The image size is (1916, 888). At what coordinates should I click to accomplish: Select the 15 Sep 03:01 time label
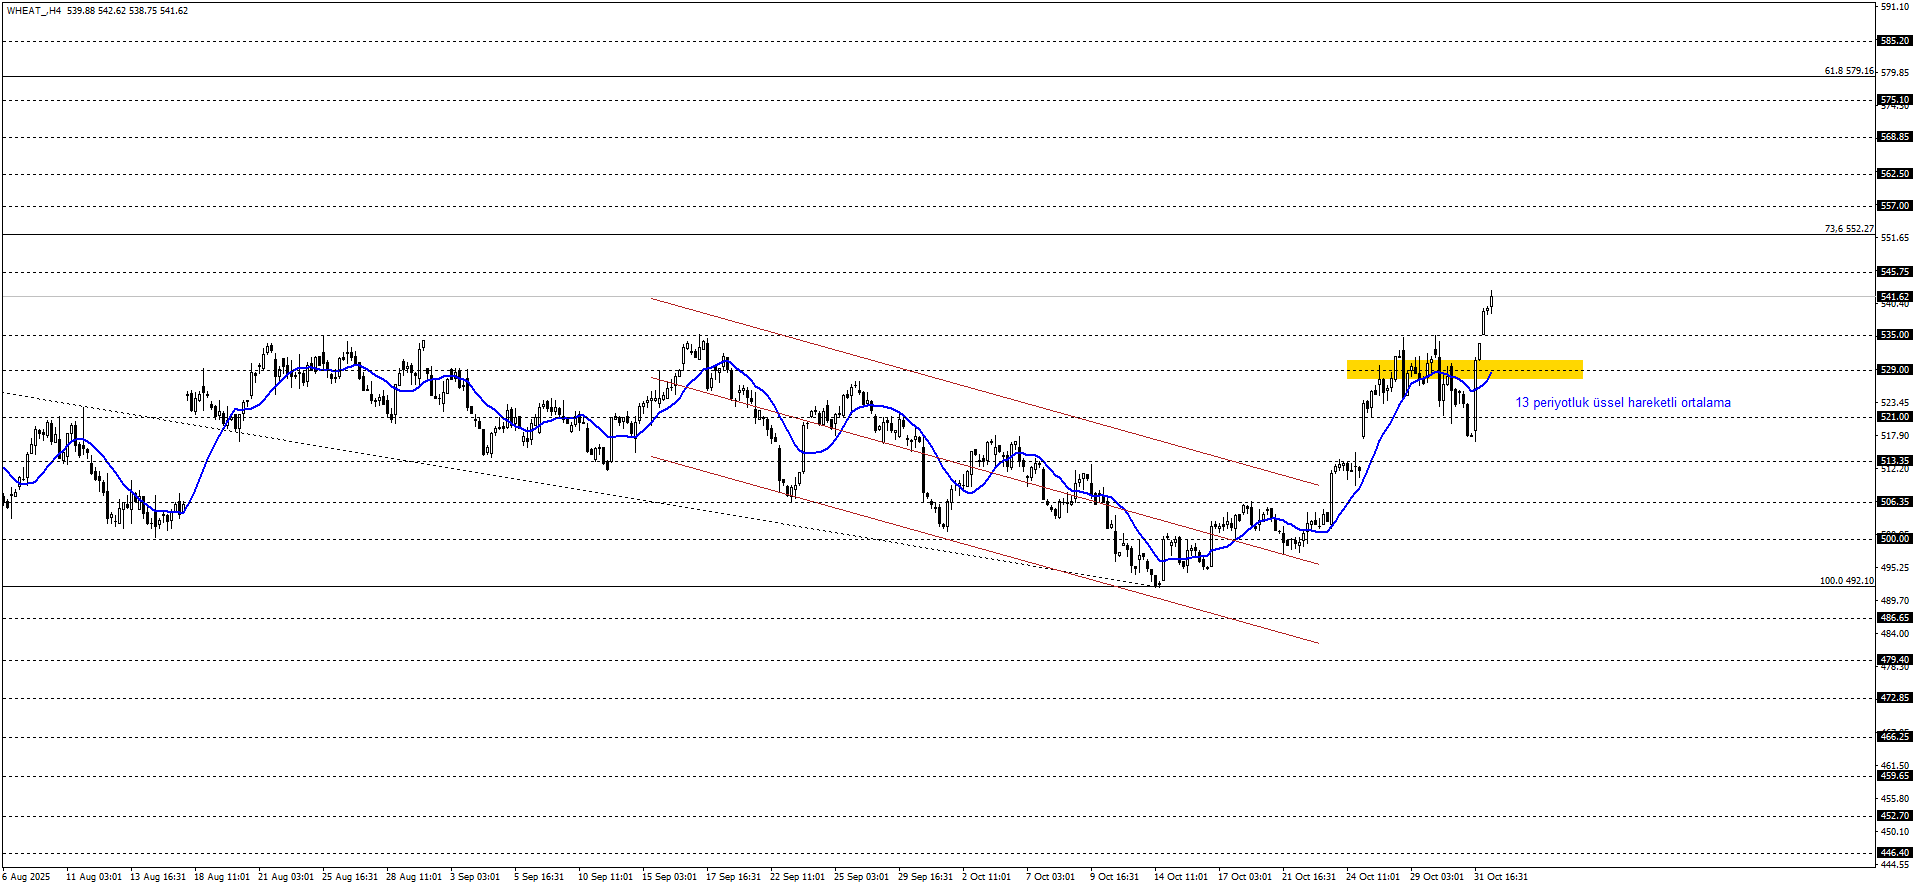pos(669,877)
